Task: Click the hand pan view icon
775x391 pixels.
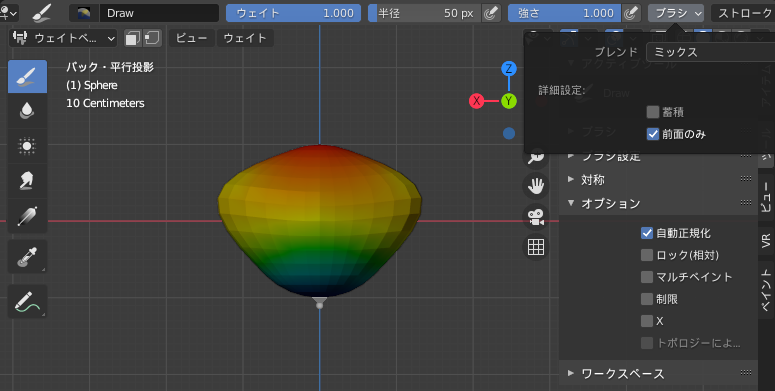Action: pyautogui.click(x=536, y=186)
